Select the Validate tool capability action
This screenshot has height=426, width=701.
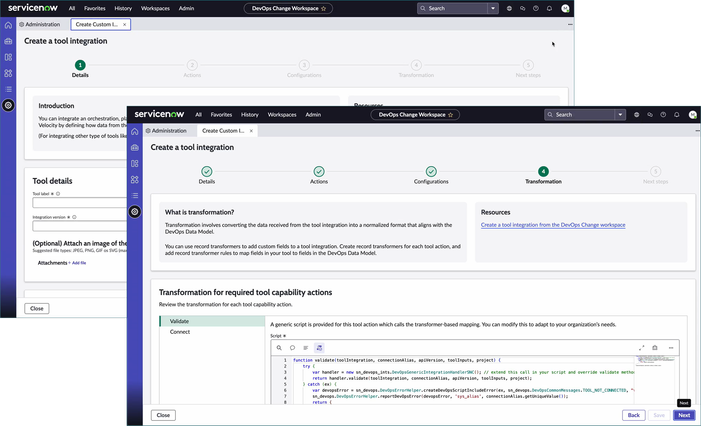[x=212, y=321]
